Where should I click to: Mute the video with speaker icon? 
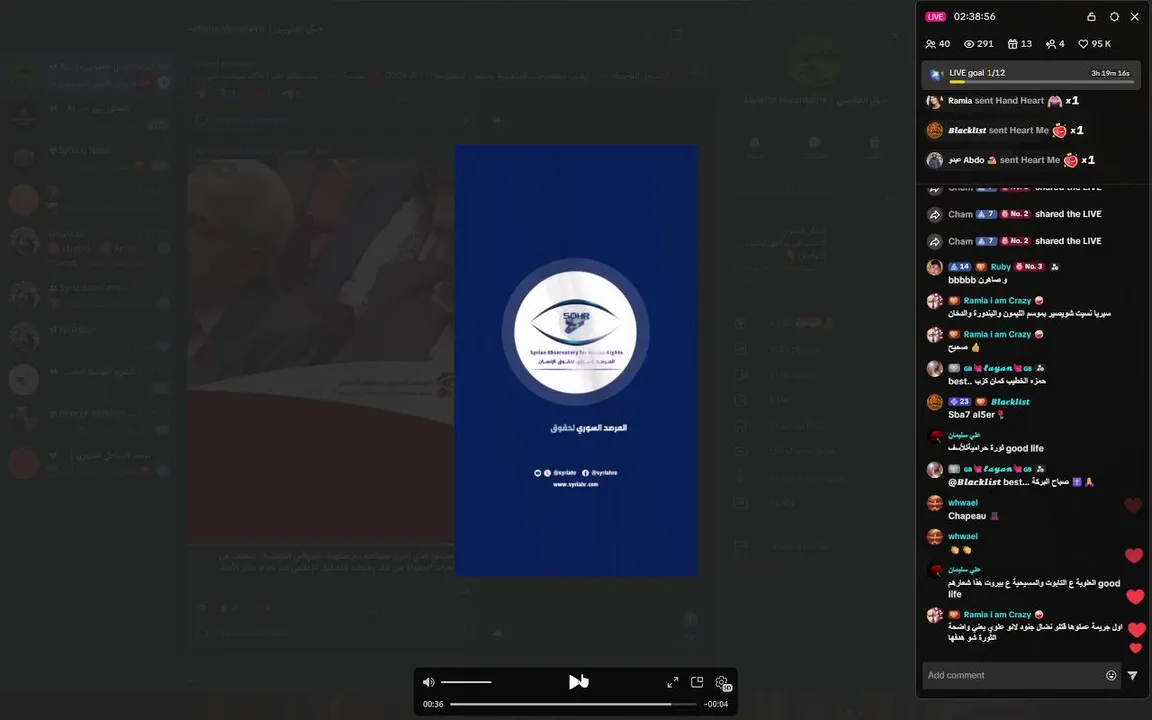pyautogui.click(x=428, y=683)
